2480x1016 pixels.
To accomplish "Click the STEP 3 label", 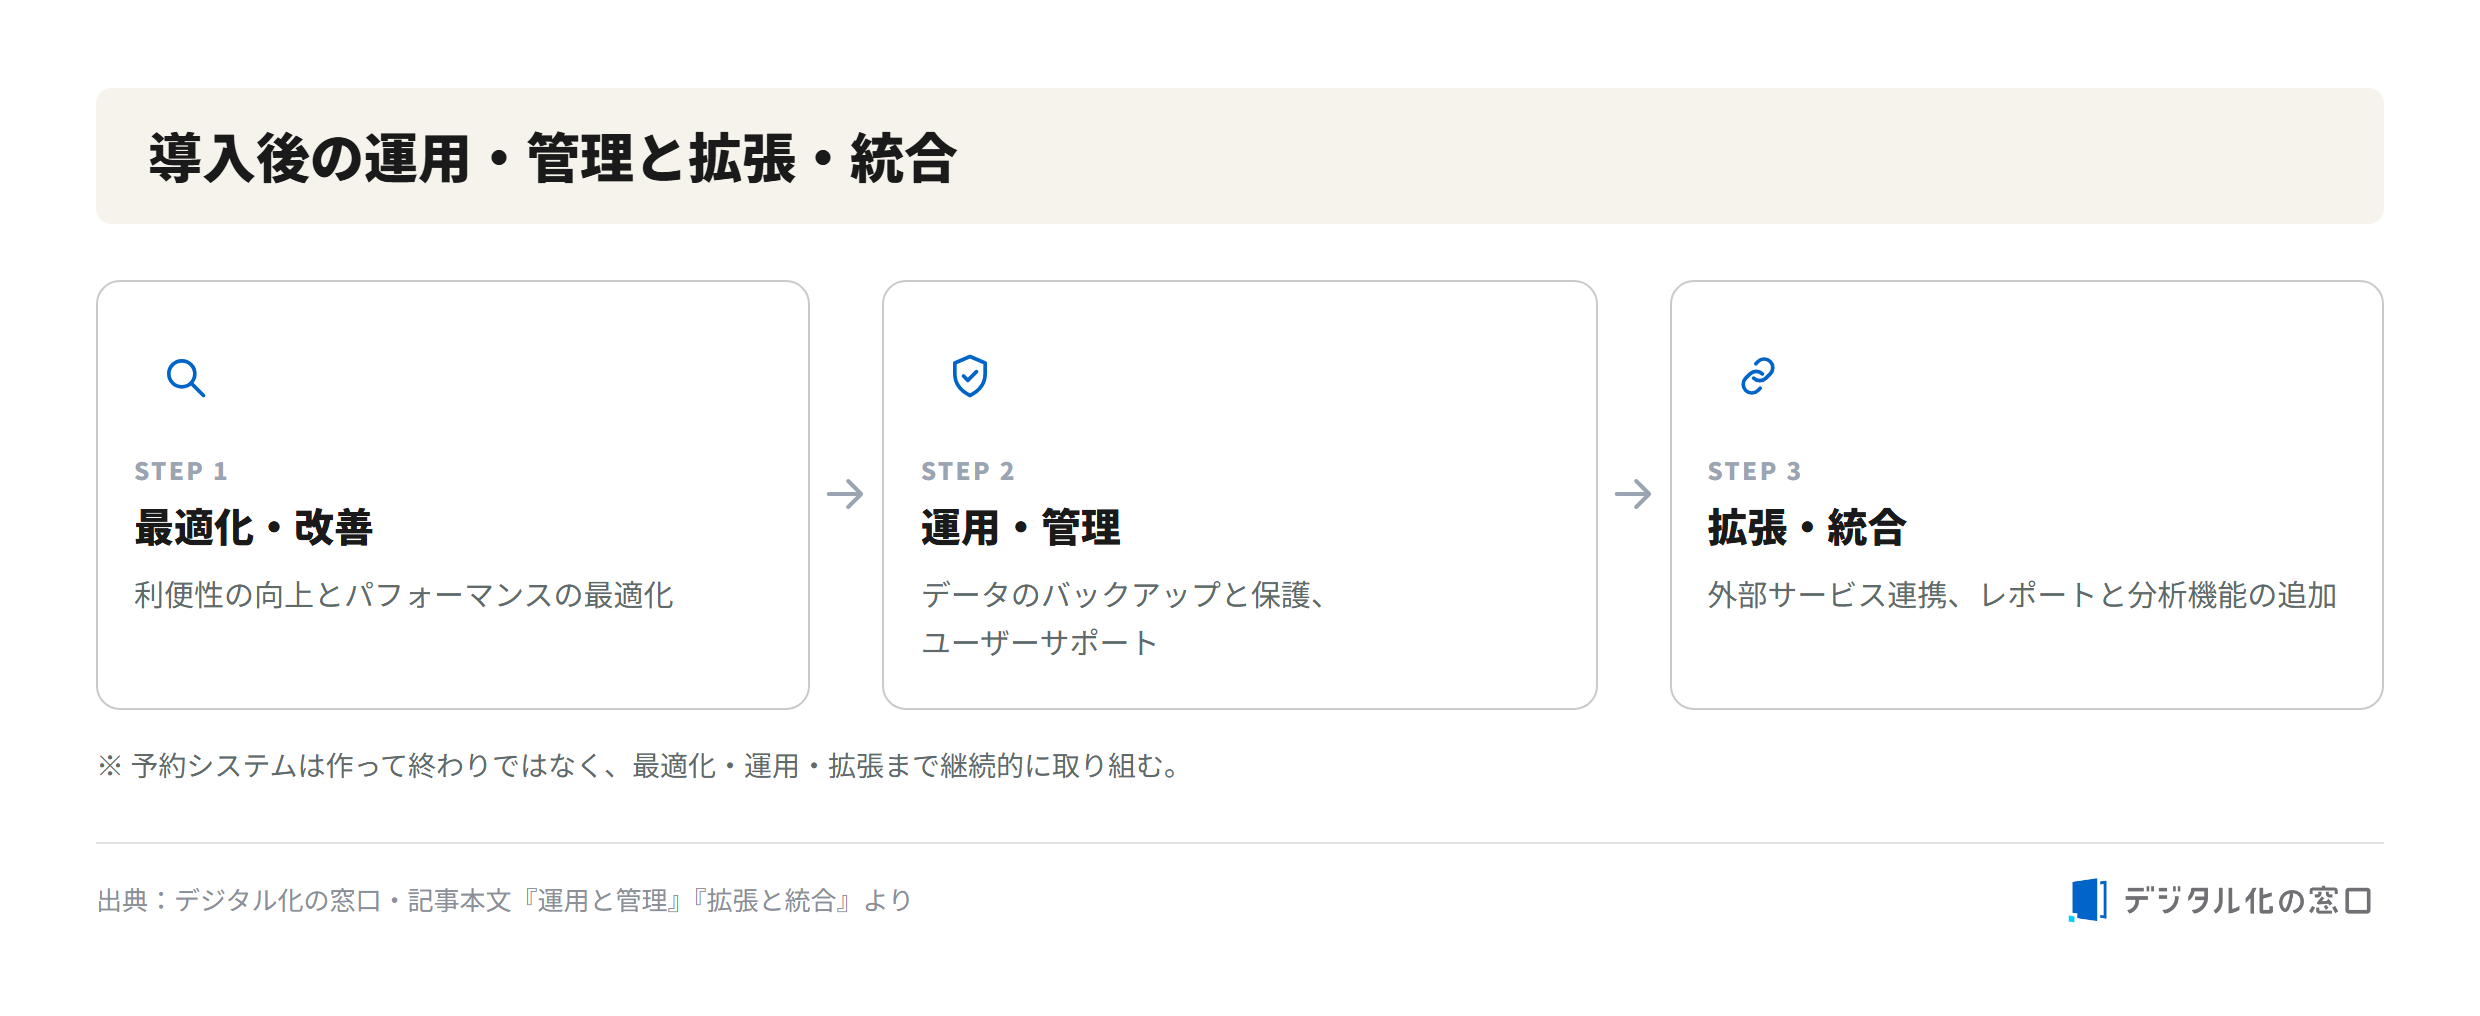I will 1755,471.
